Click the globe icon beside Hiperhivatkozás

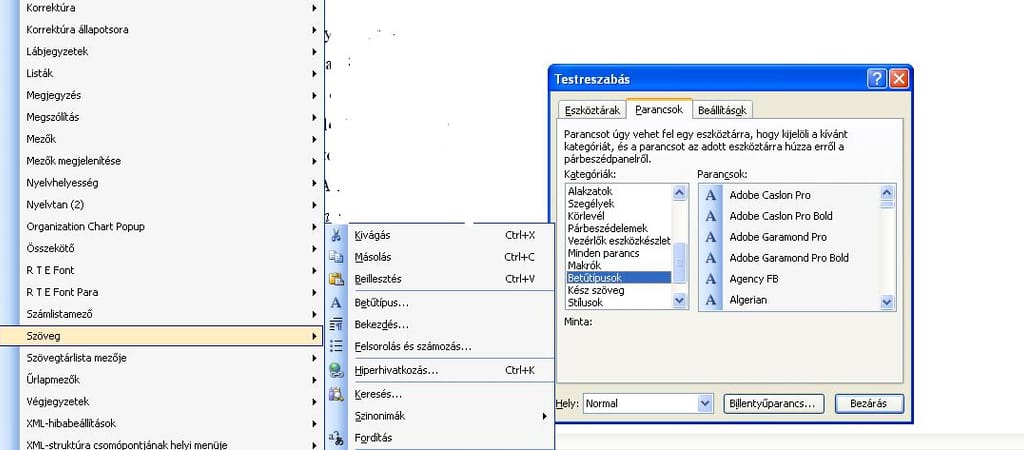pyautogui.click(x=337, y=370)
